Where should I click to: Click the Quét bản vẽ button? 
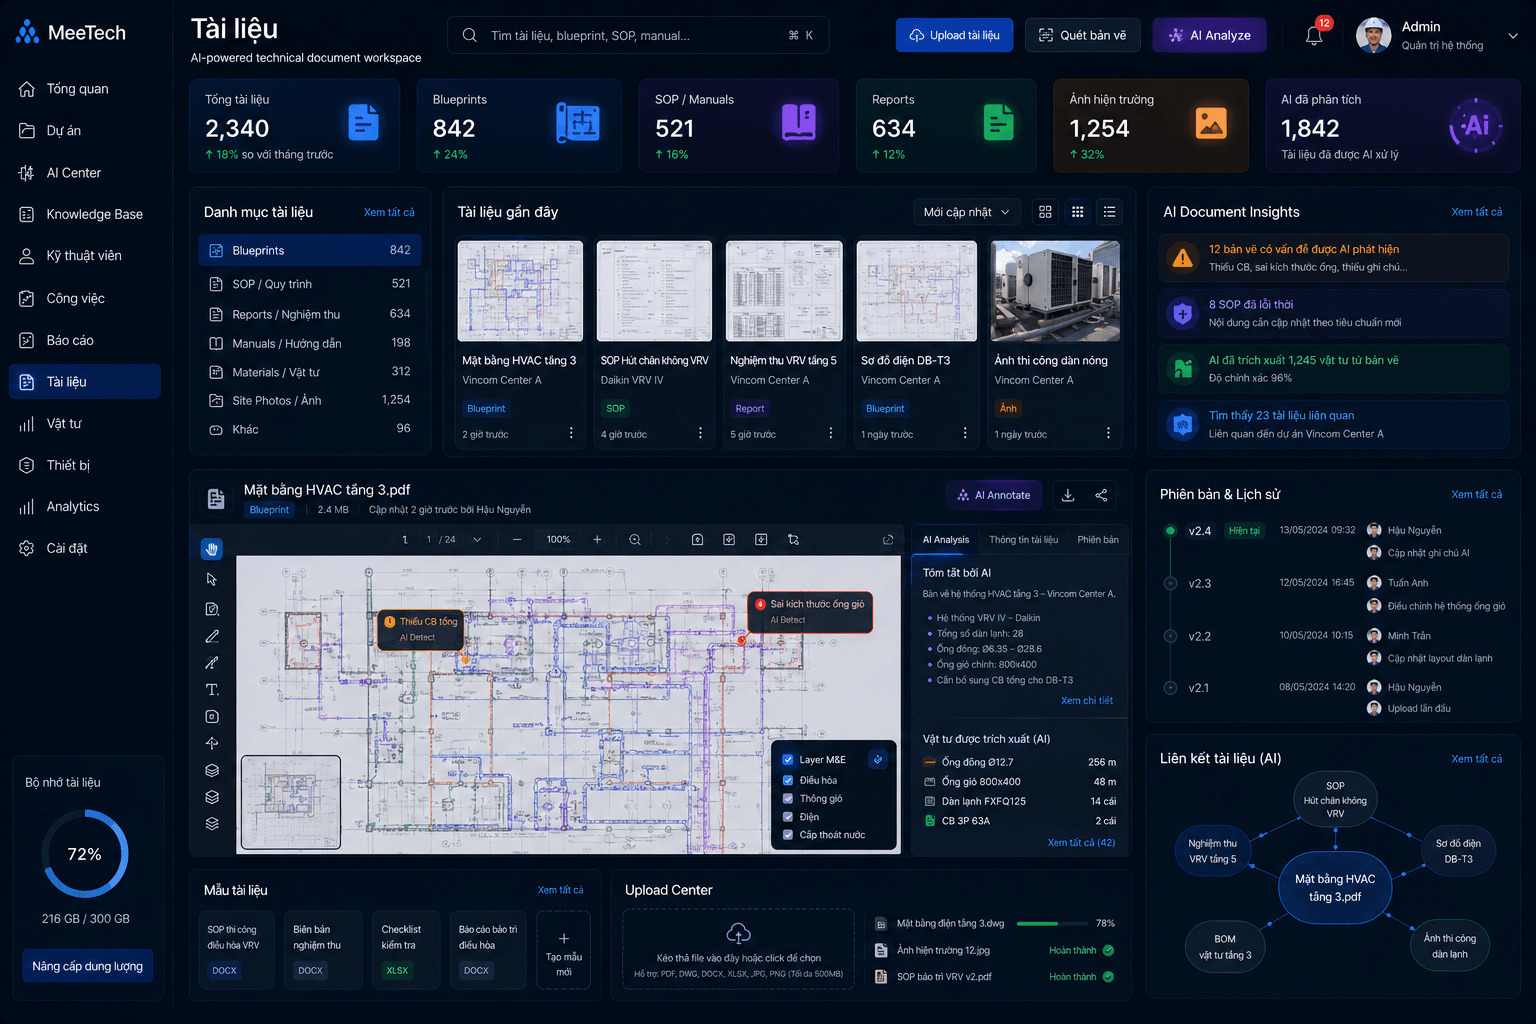pos(1083,35)
